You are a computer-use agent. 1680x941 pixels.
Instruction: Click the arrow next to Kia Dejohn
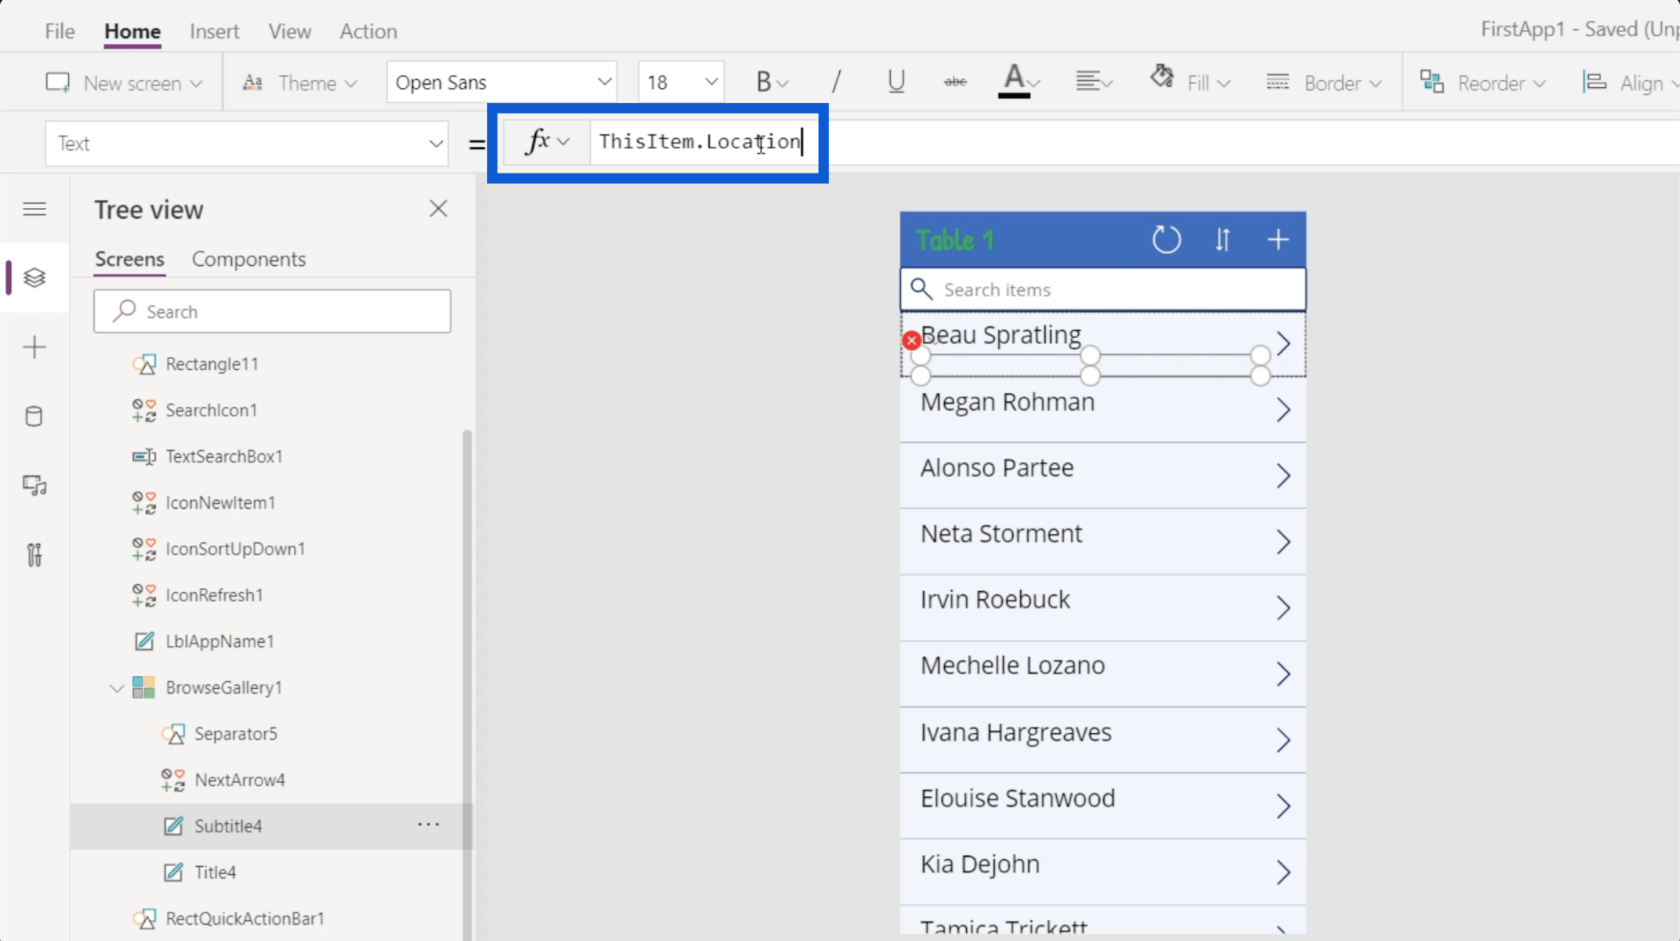point(1283,872)
